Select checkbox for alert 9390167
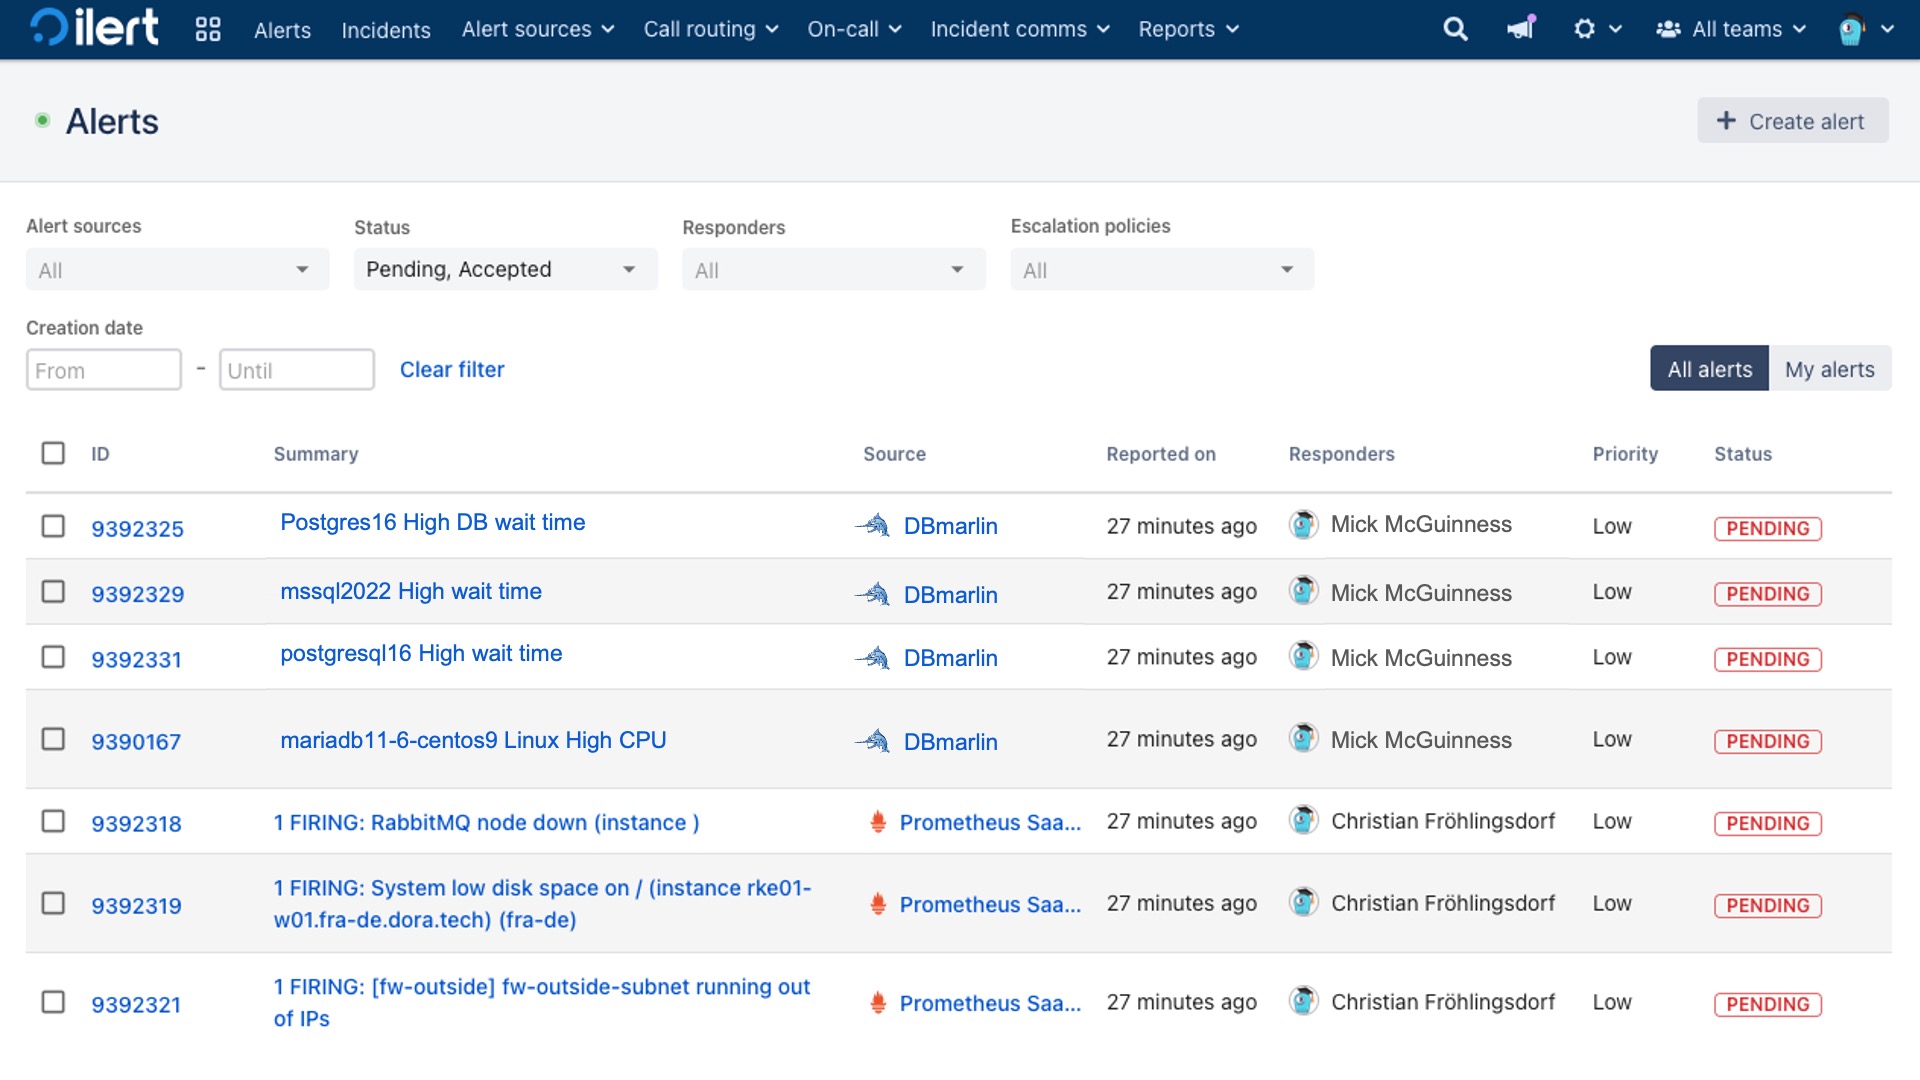The height and width of the screenshot is (1080, 1920). point(53,739)
